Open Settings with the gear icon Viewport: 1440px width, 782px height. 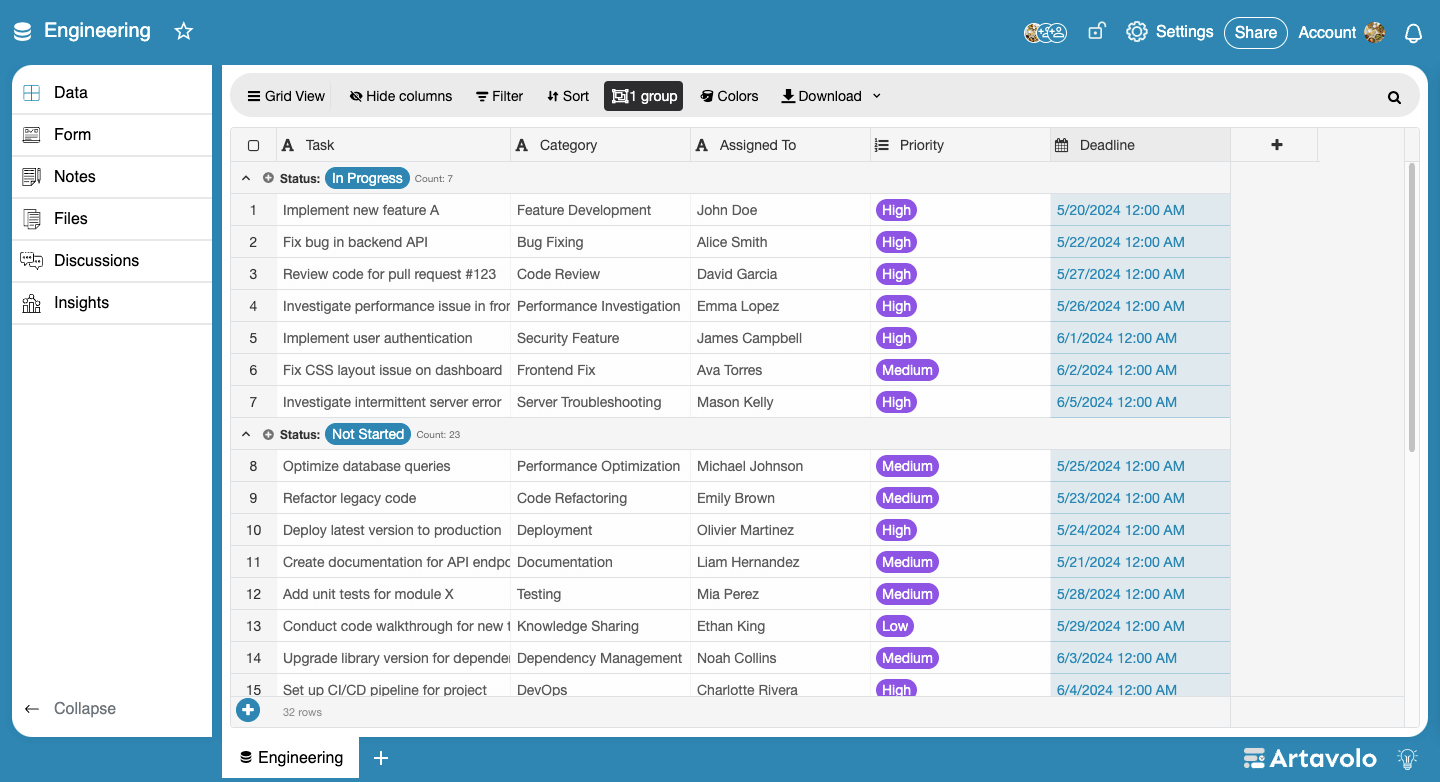pyautogui.click(x=1137, y=32)
